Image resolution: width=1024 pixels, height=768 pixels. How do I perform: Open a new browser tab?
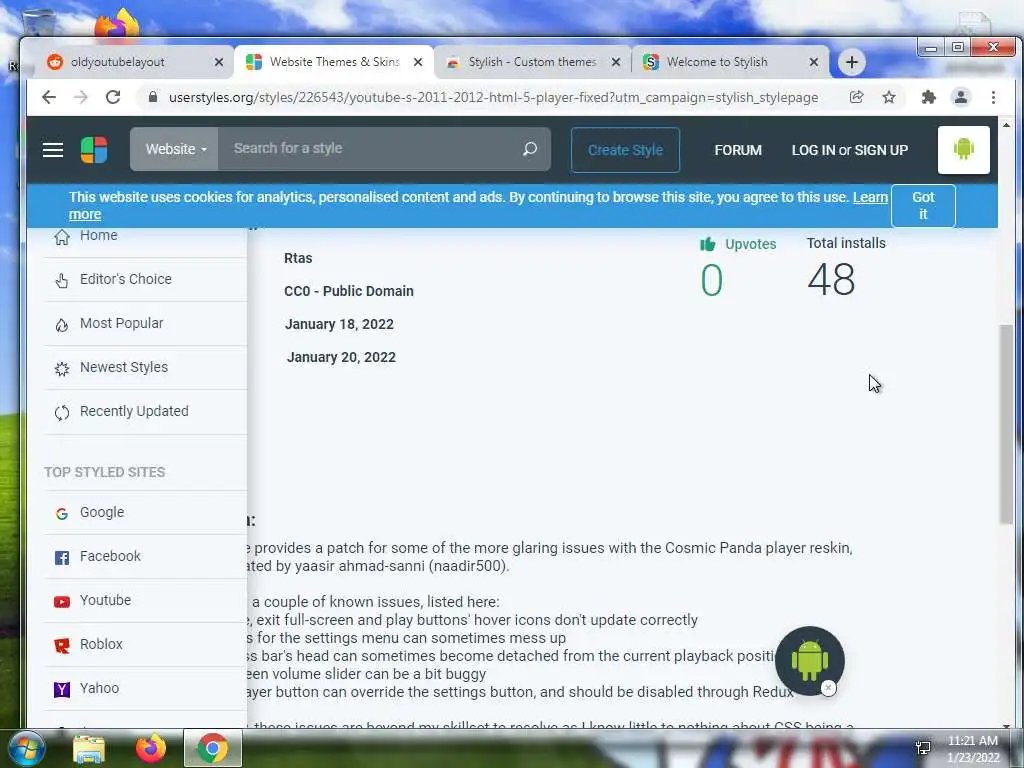point(851,62)
